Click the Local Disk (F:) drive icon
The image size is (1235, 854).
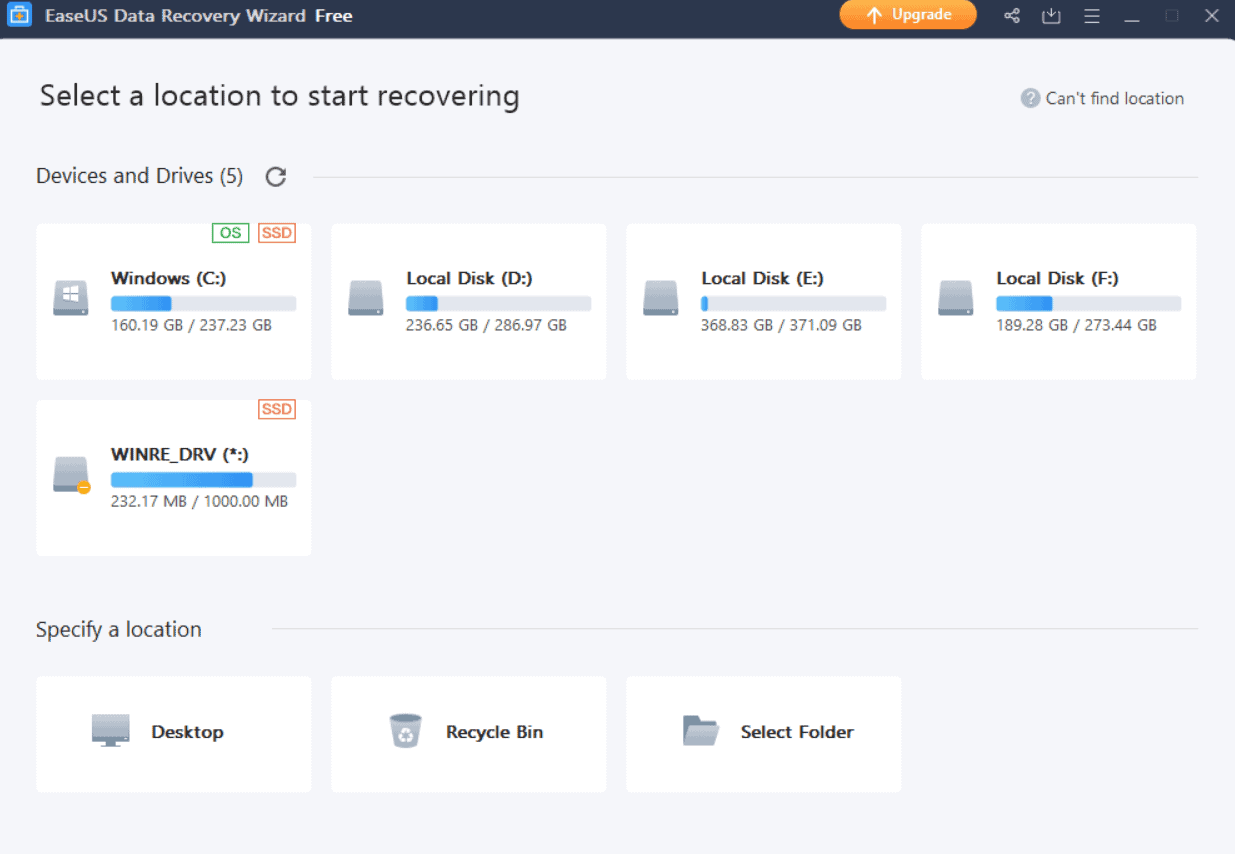pos(956,299)
